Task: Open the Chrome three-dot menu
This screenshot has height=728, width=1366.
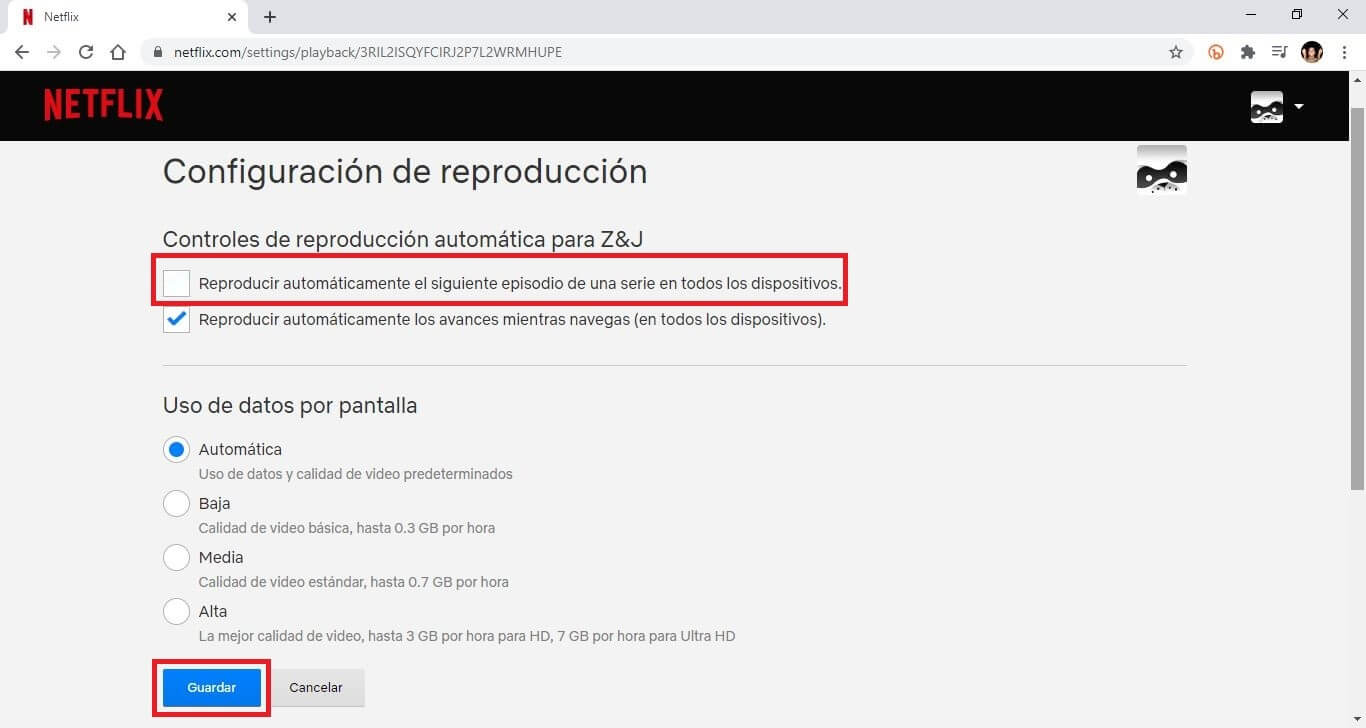Action: pos(1344,52)
